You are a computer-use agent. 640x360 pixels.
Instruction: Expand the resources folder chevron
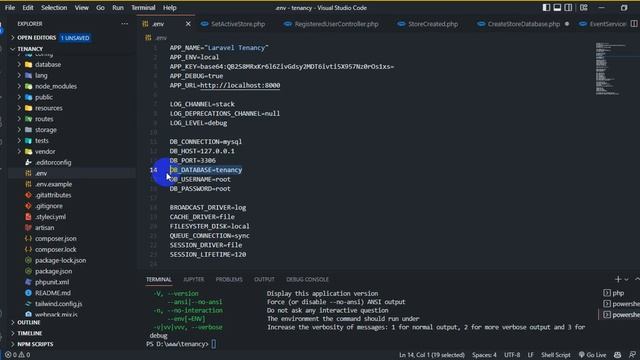(19, 108)
